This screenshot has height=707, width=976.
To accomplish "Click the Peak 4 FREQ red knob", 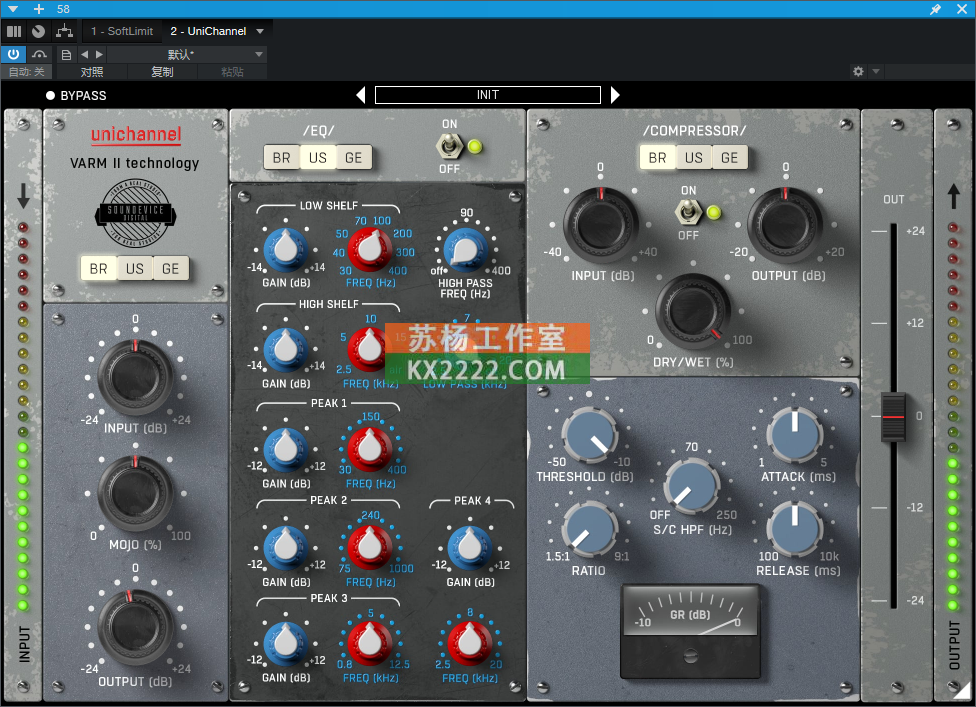I will pos(470,644).
